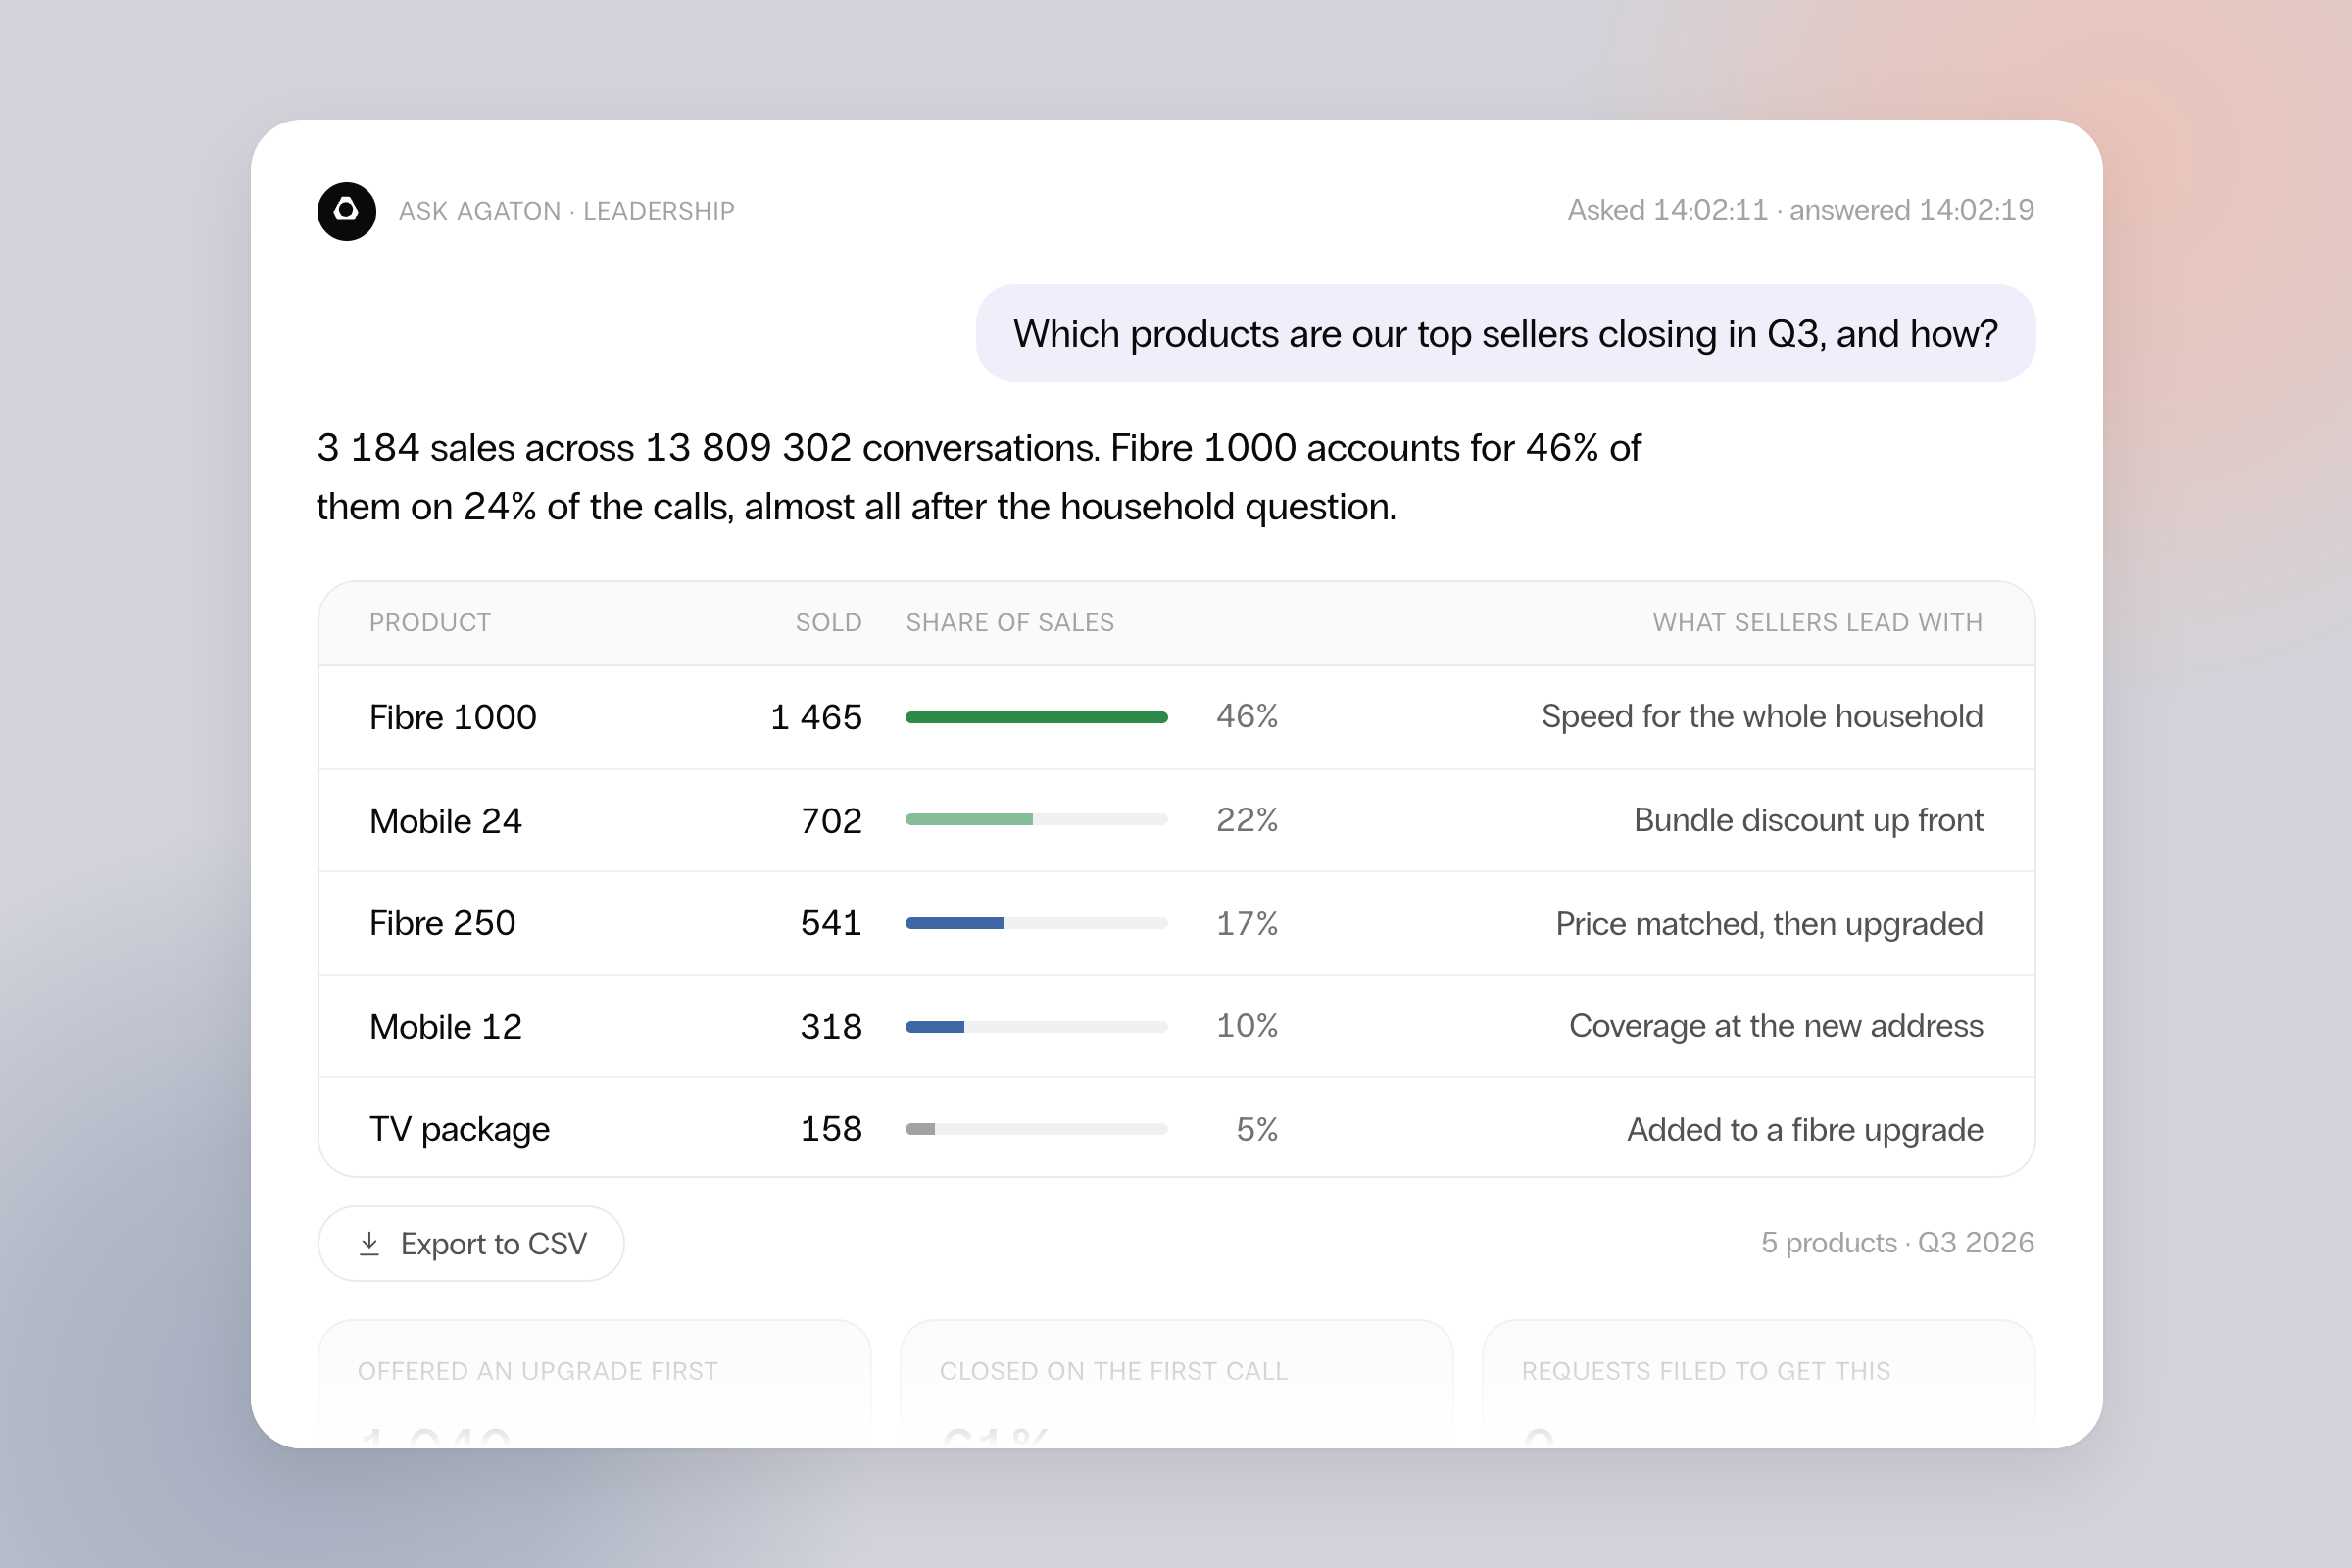
Task: Open CLOSED ON THE FIRST CALL card
Action: pyautogui.click(x=1176, y=1383)
